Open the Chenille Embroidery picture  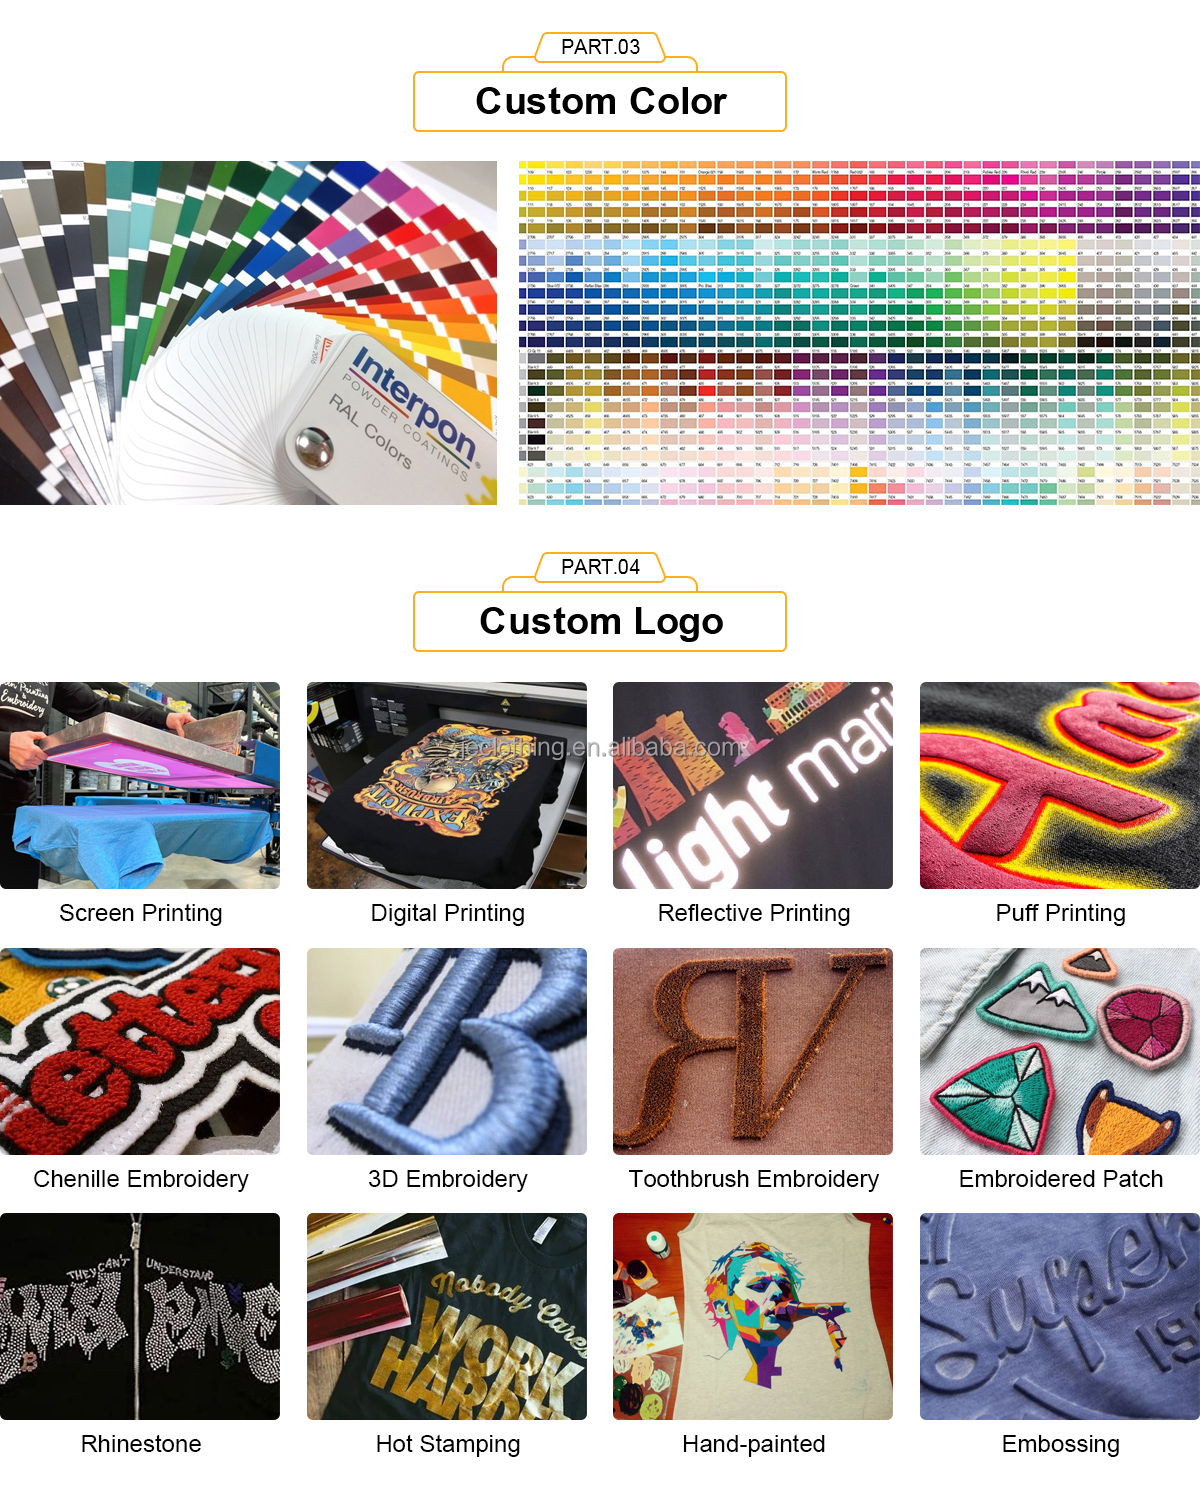[x=140, y=1052]
